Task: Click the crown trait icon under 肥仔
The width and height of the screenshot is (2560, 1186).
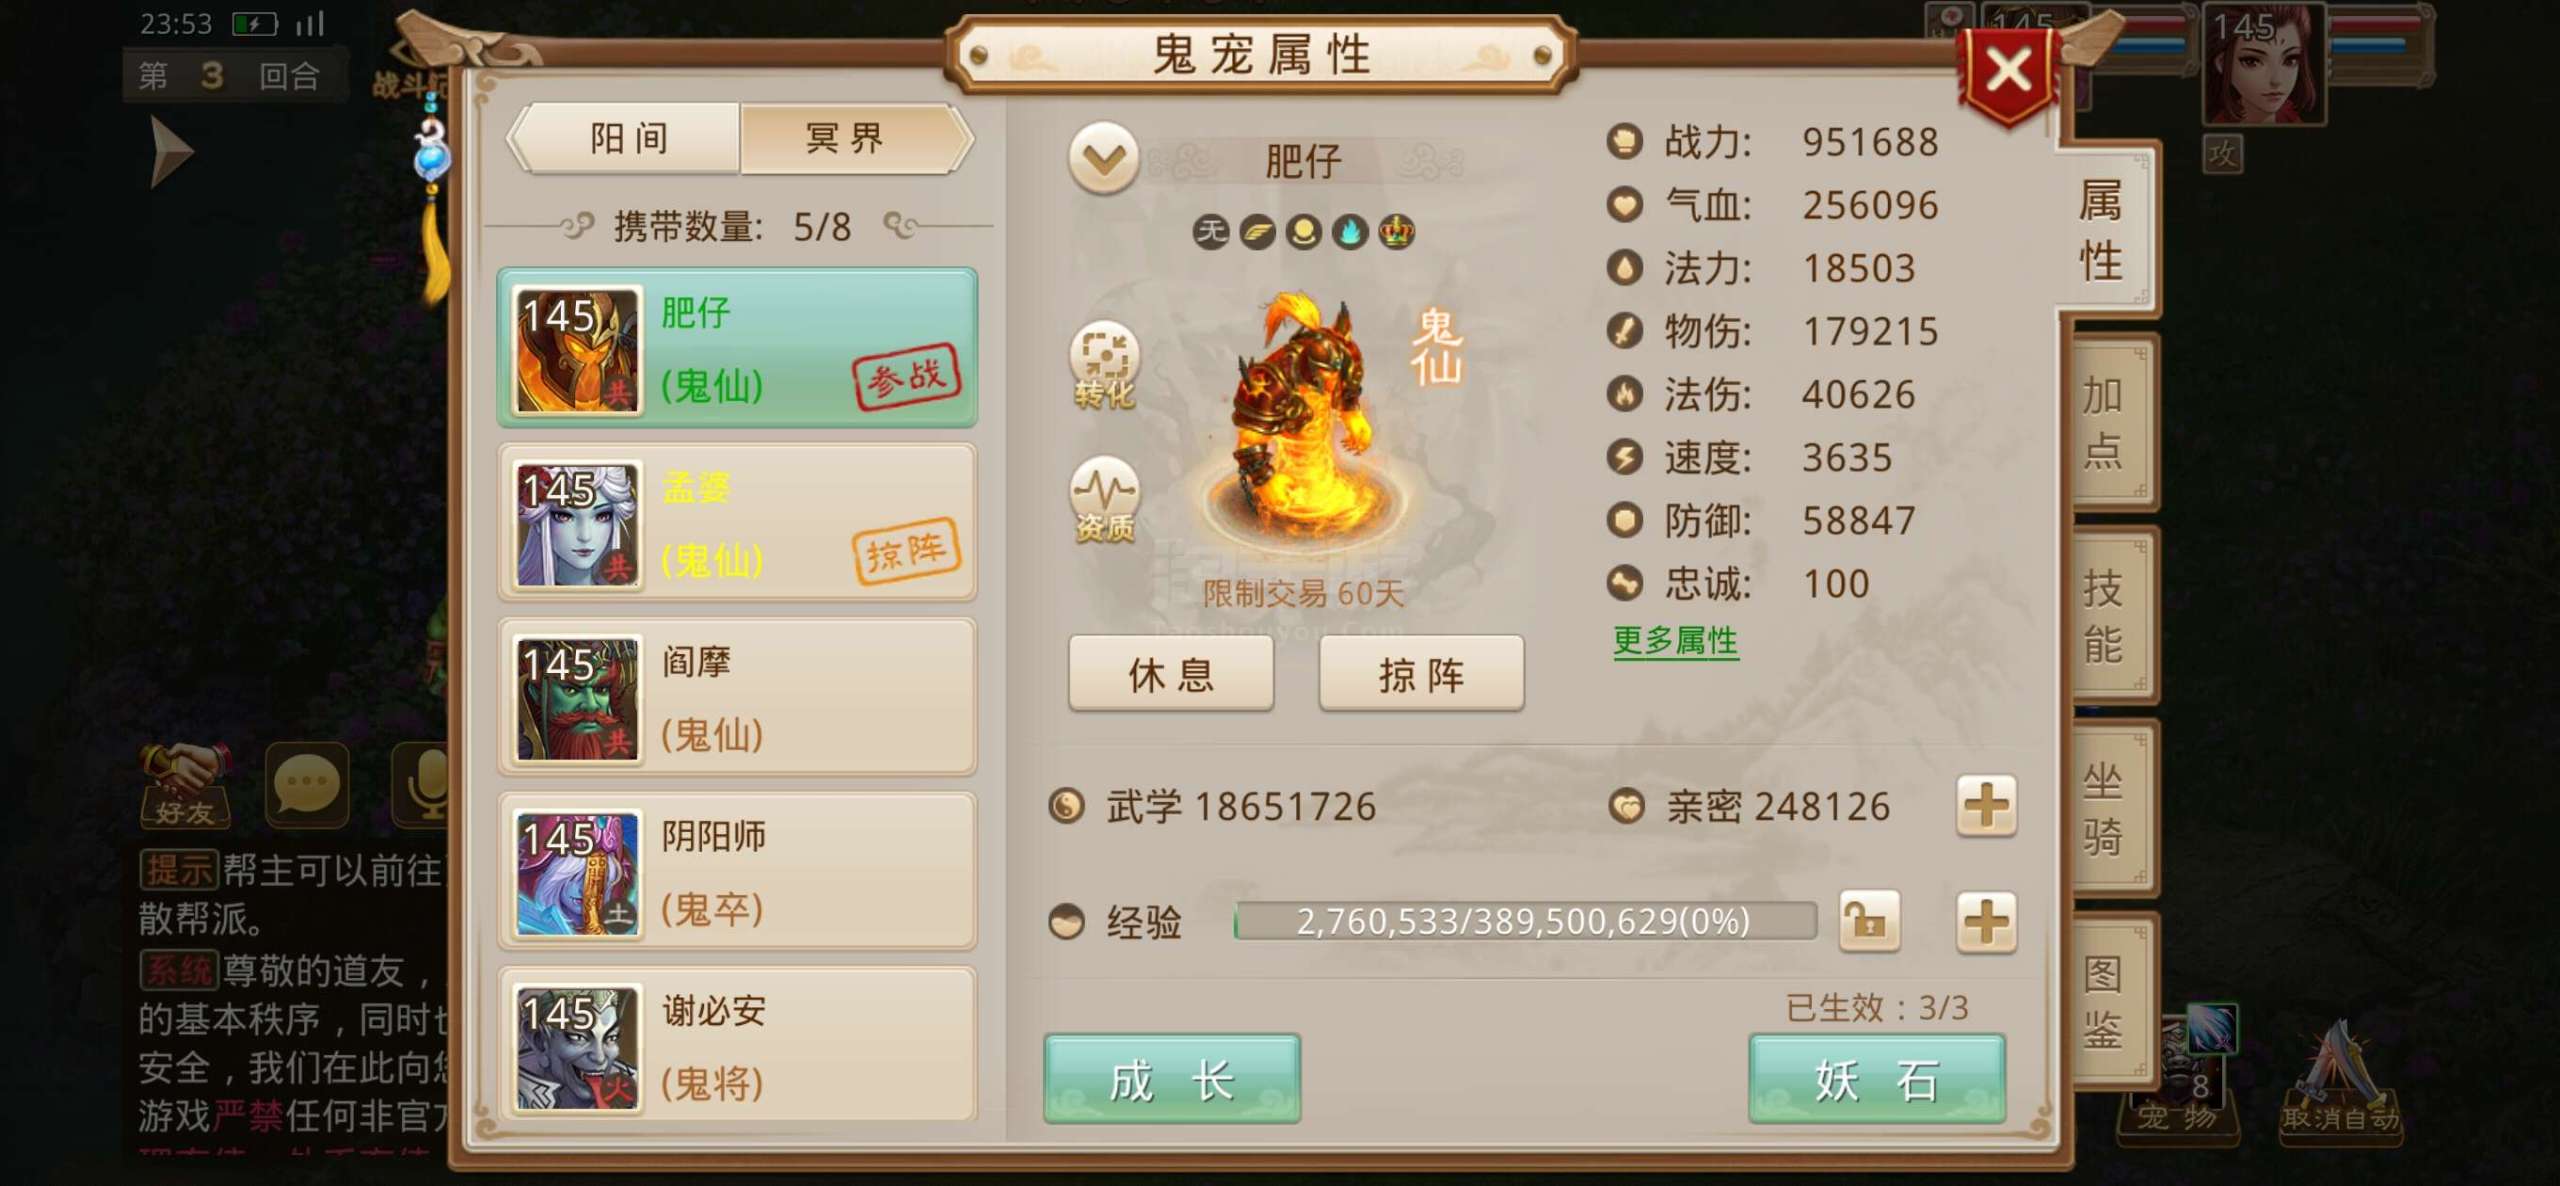Action: coord(1396,232)
